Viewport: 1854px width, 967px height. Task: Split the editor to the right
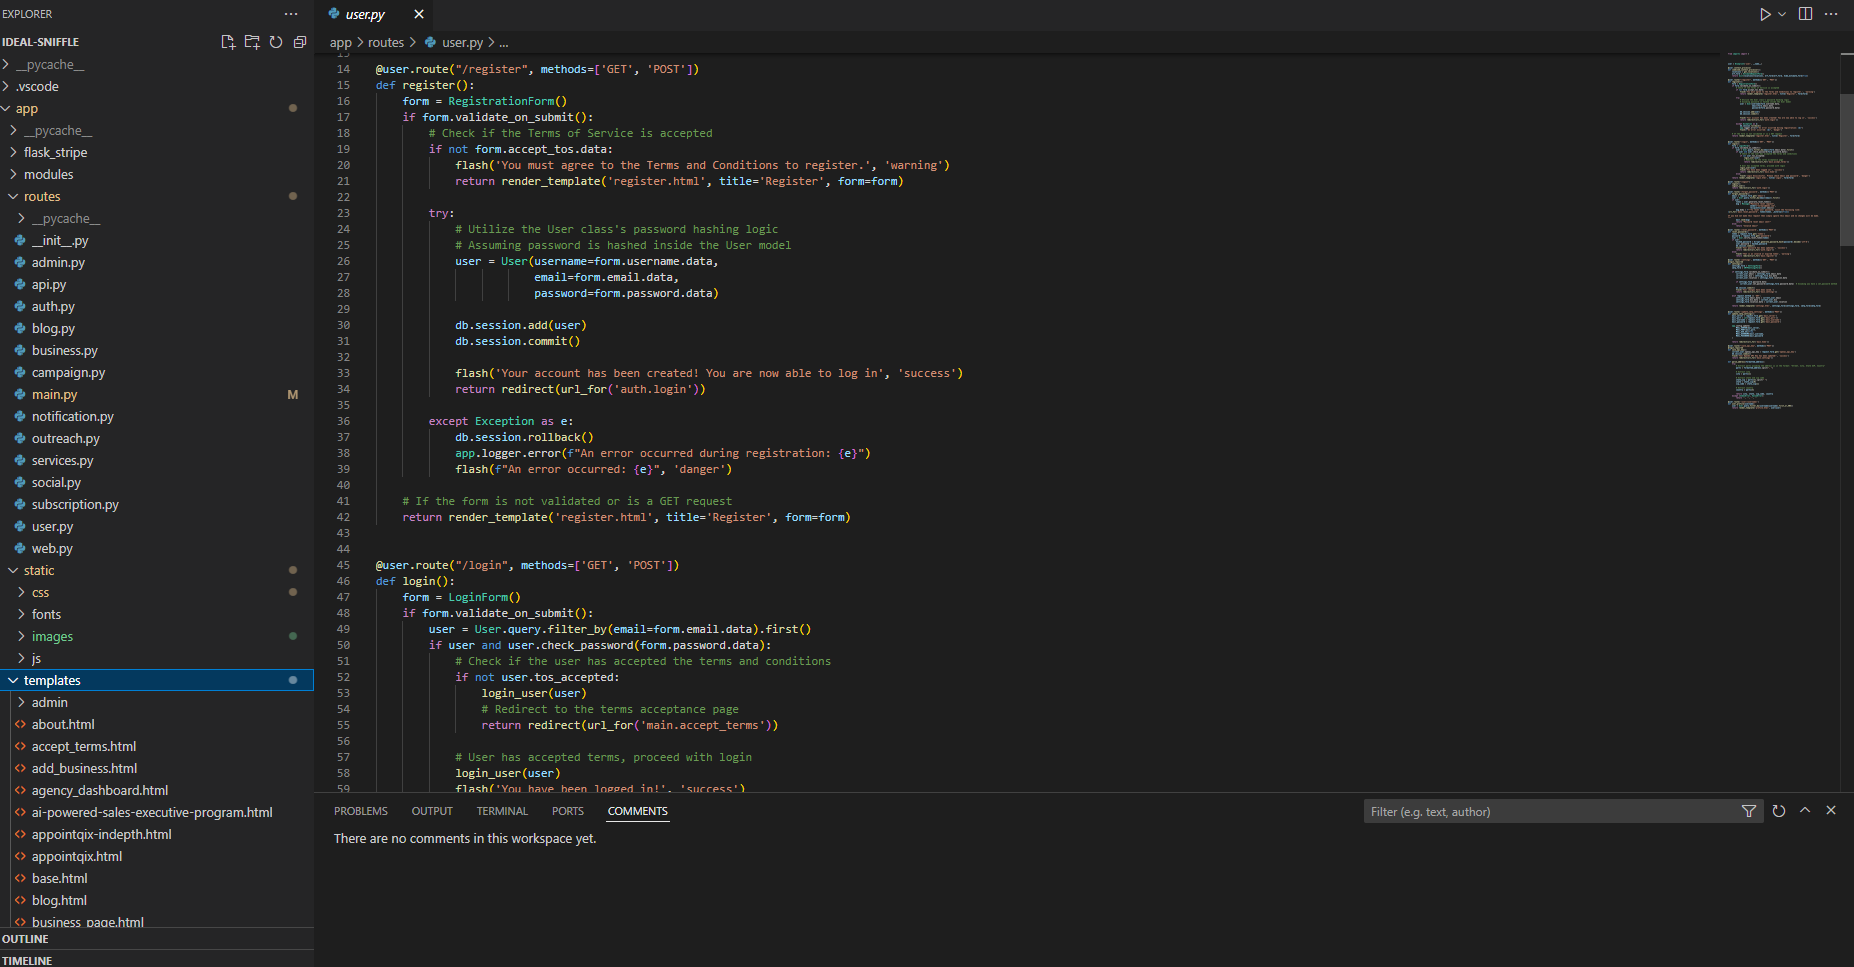point(1806,14)
